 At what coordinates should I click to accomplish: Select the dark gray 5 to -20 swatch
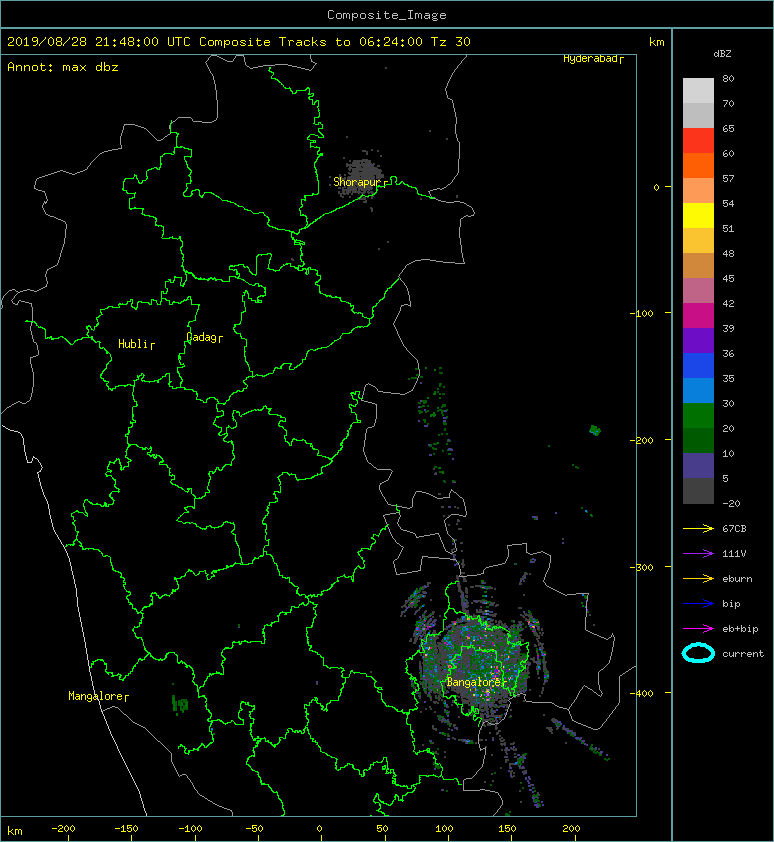[698, 490]
